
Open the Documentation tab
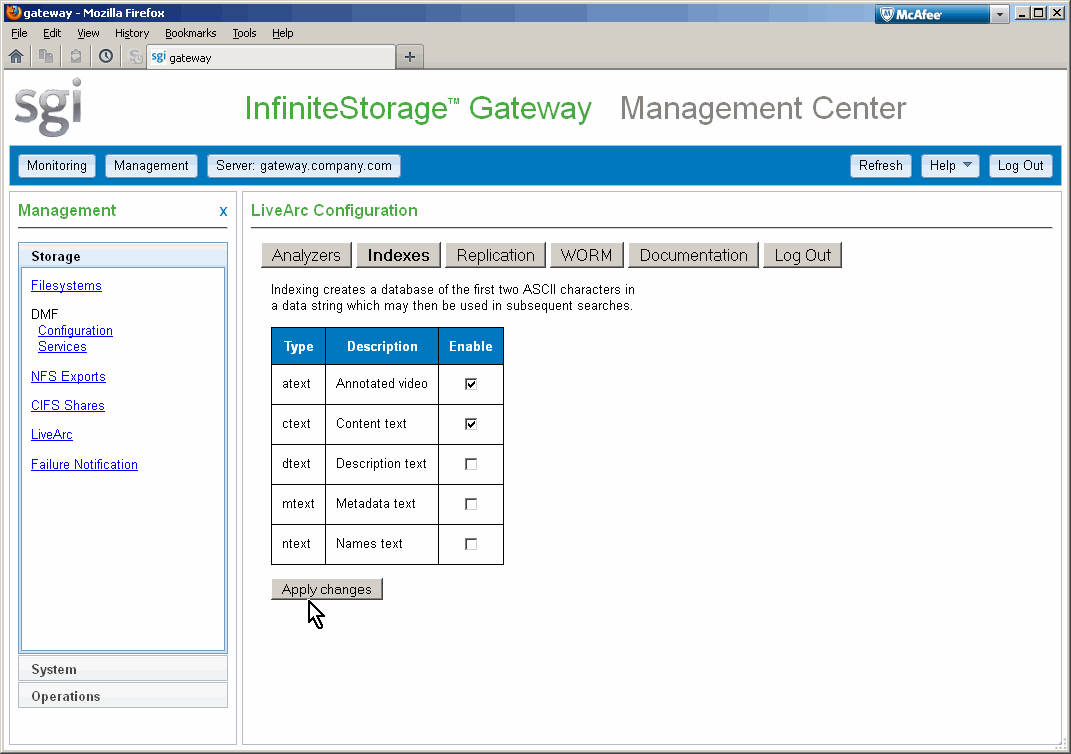point(693,255)
